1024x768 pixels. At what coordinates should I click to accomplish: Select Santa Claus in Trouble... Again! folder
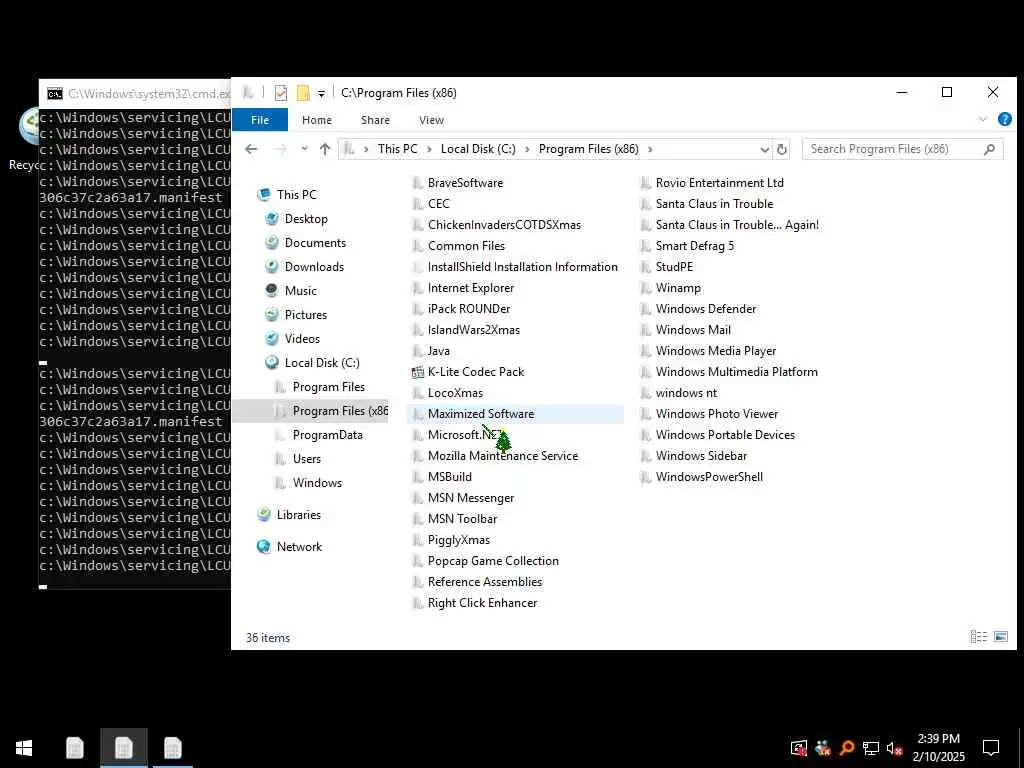[x=737, y=225]
